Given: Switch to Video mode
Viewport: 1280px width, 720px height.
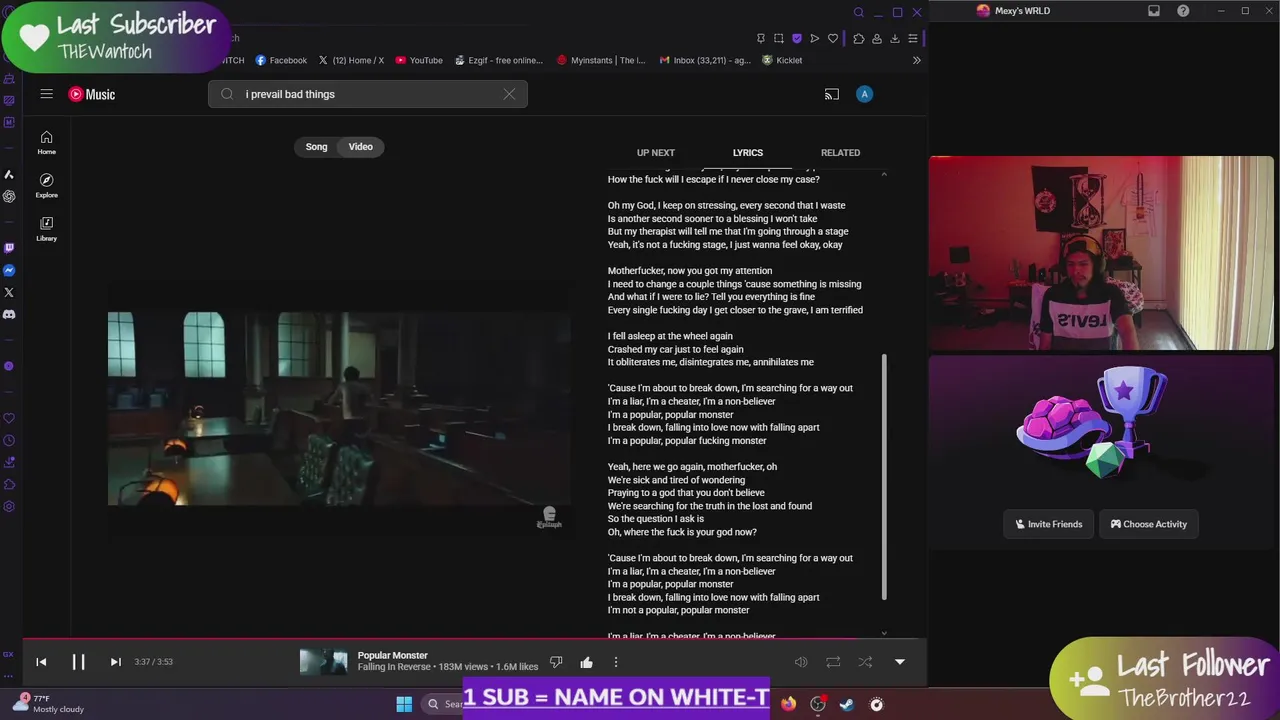Looking at the screenshot, I should [x=360, y=147].
